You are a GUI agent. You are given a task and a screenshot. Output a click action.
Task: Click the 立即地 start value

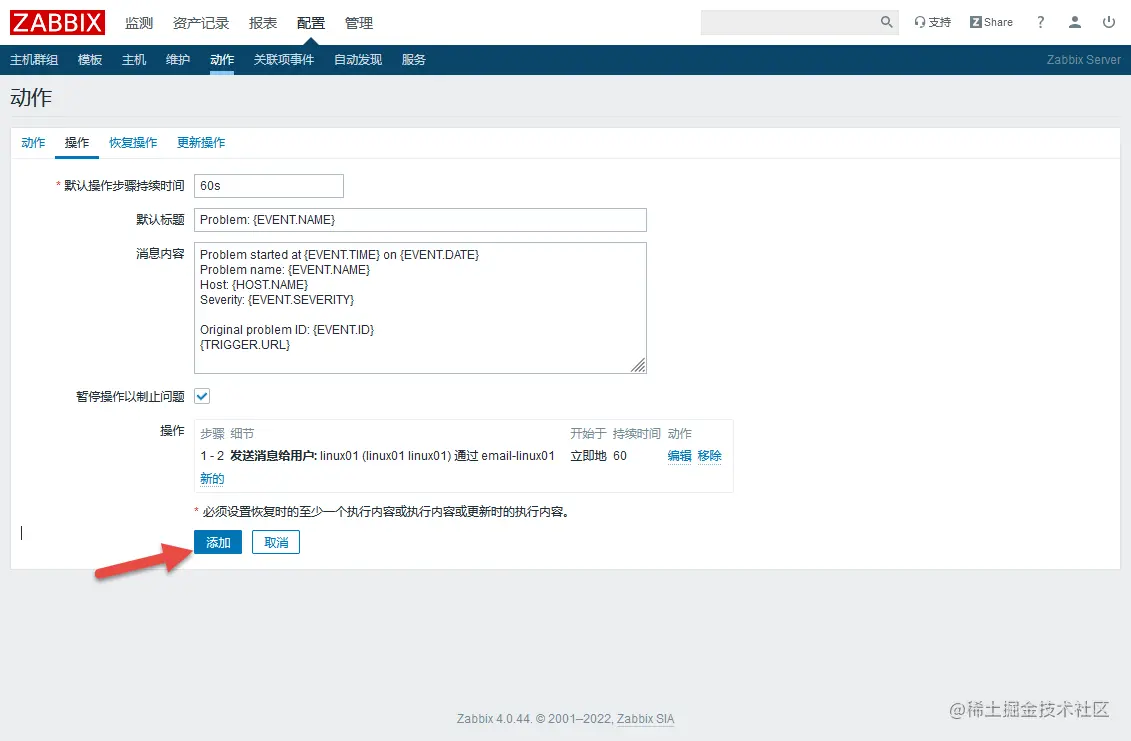588,456
